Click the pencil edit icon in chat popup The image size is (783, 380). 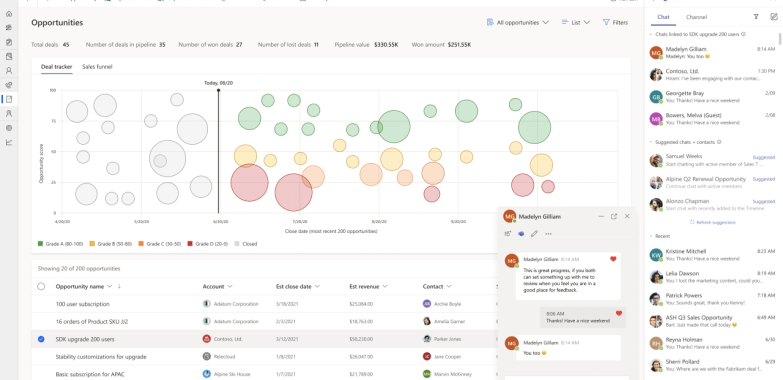click(534, 234)
